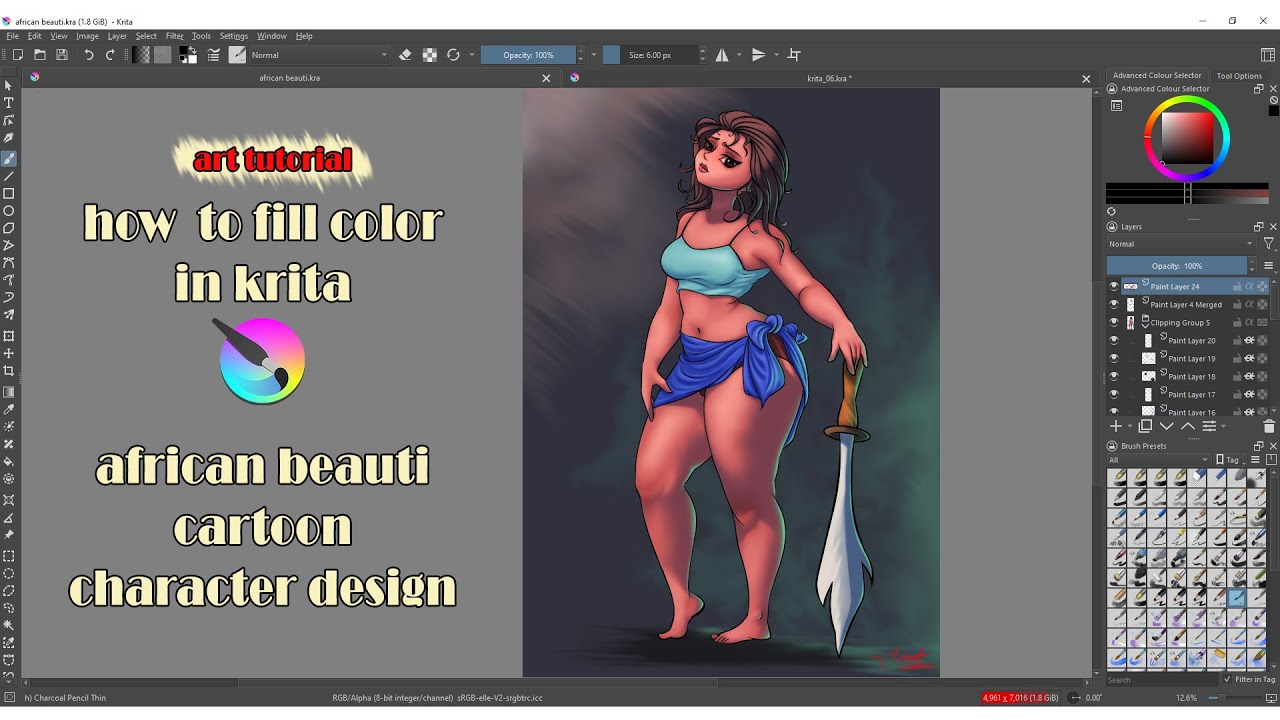Open the Layer menu
The width and height of the screenshot is (1280, 720).
(117, 36)
